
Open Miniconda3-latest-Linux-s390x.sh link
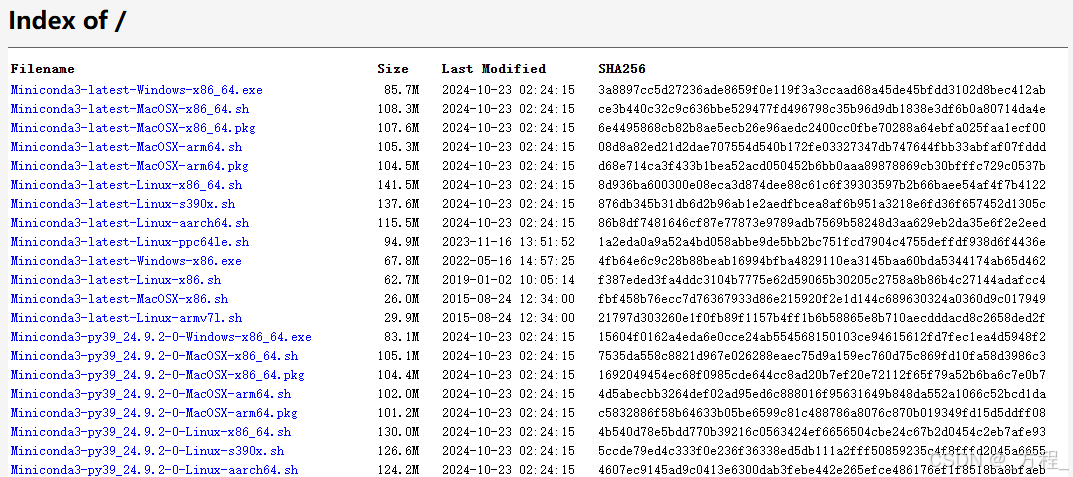[x=122, y=204]
